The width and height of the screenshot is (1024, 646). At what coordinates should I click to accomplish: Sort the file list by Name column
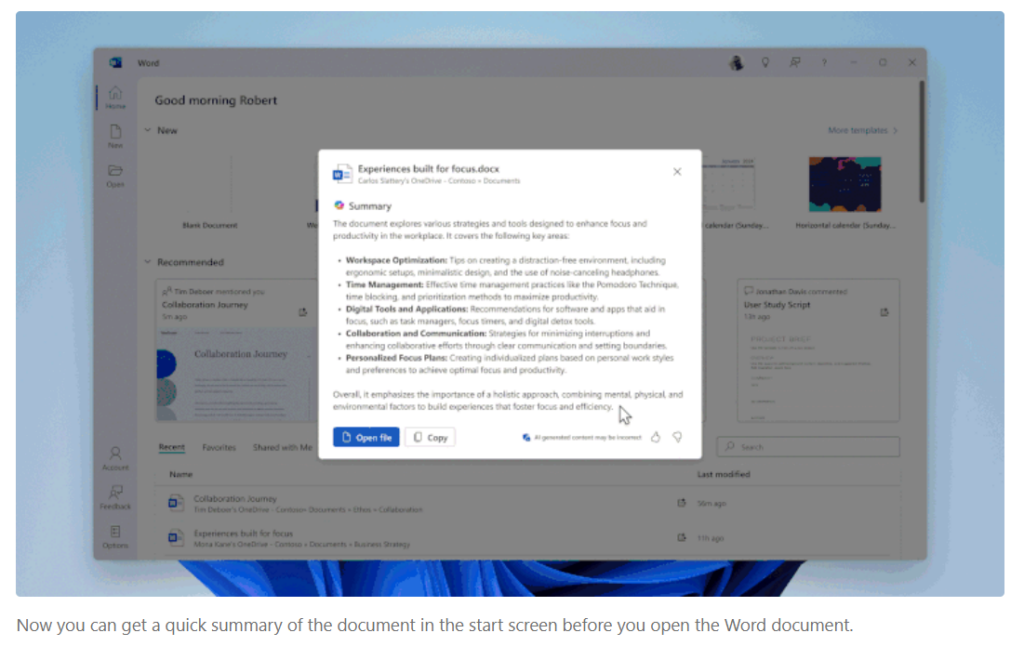181,474
